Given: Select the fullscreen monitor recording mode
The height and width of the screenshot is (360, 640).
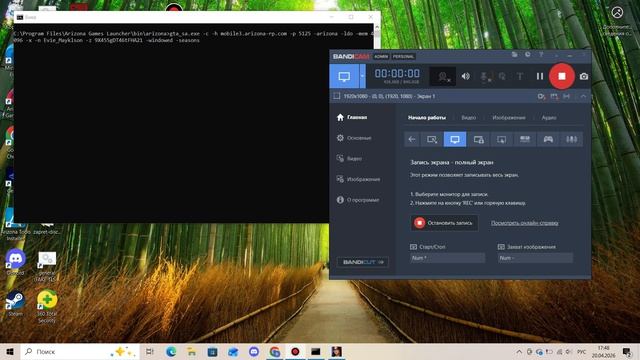Looking at the screenshot, I should tap(455, 139).
